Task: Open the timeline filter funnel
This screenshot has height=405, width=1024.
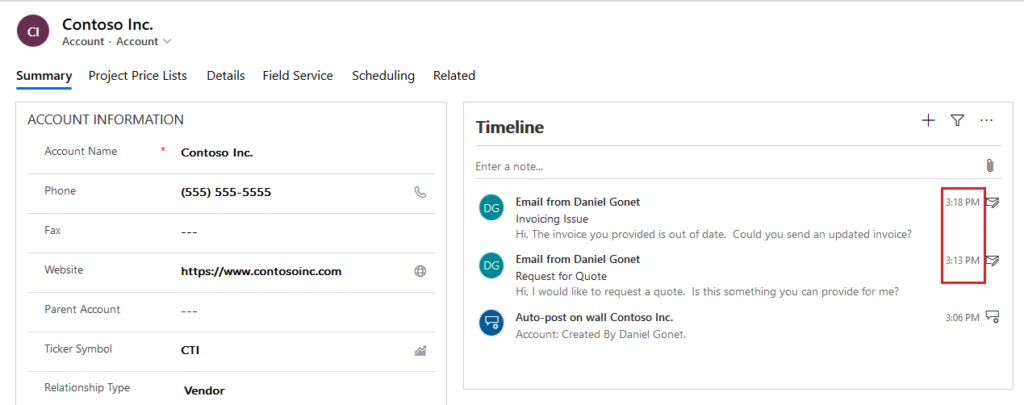Action: point(957,120)
